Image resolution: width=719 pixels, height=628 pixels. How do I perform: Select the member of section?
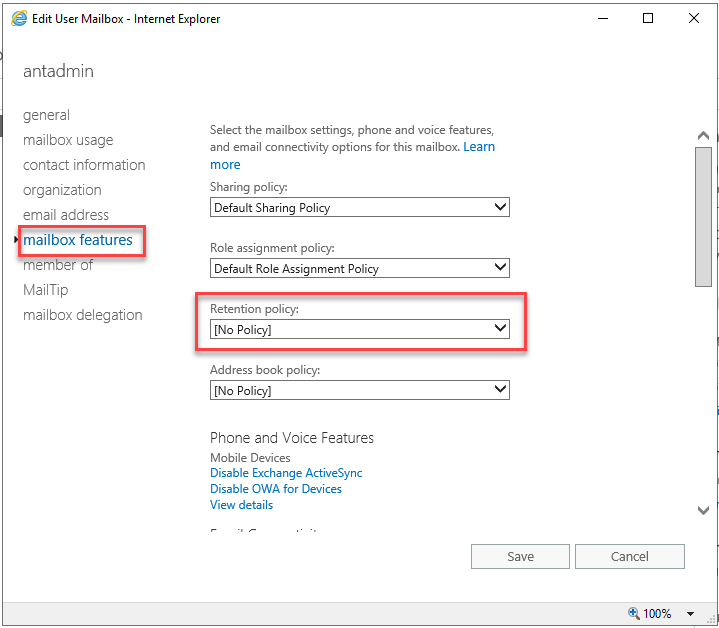point(58,265)
